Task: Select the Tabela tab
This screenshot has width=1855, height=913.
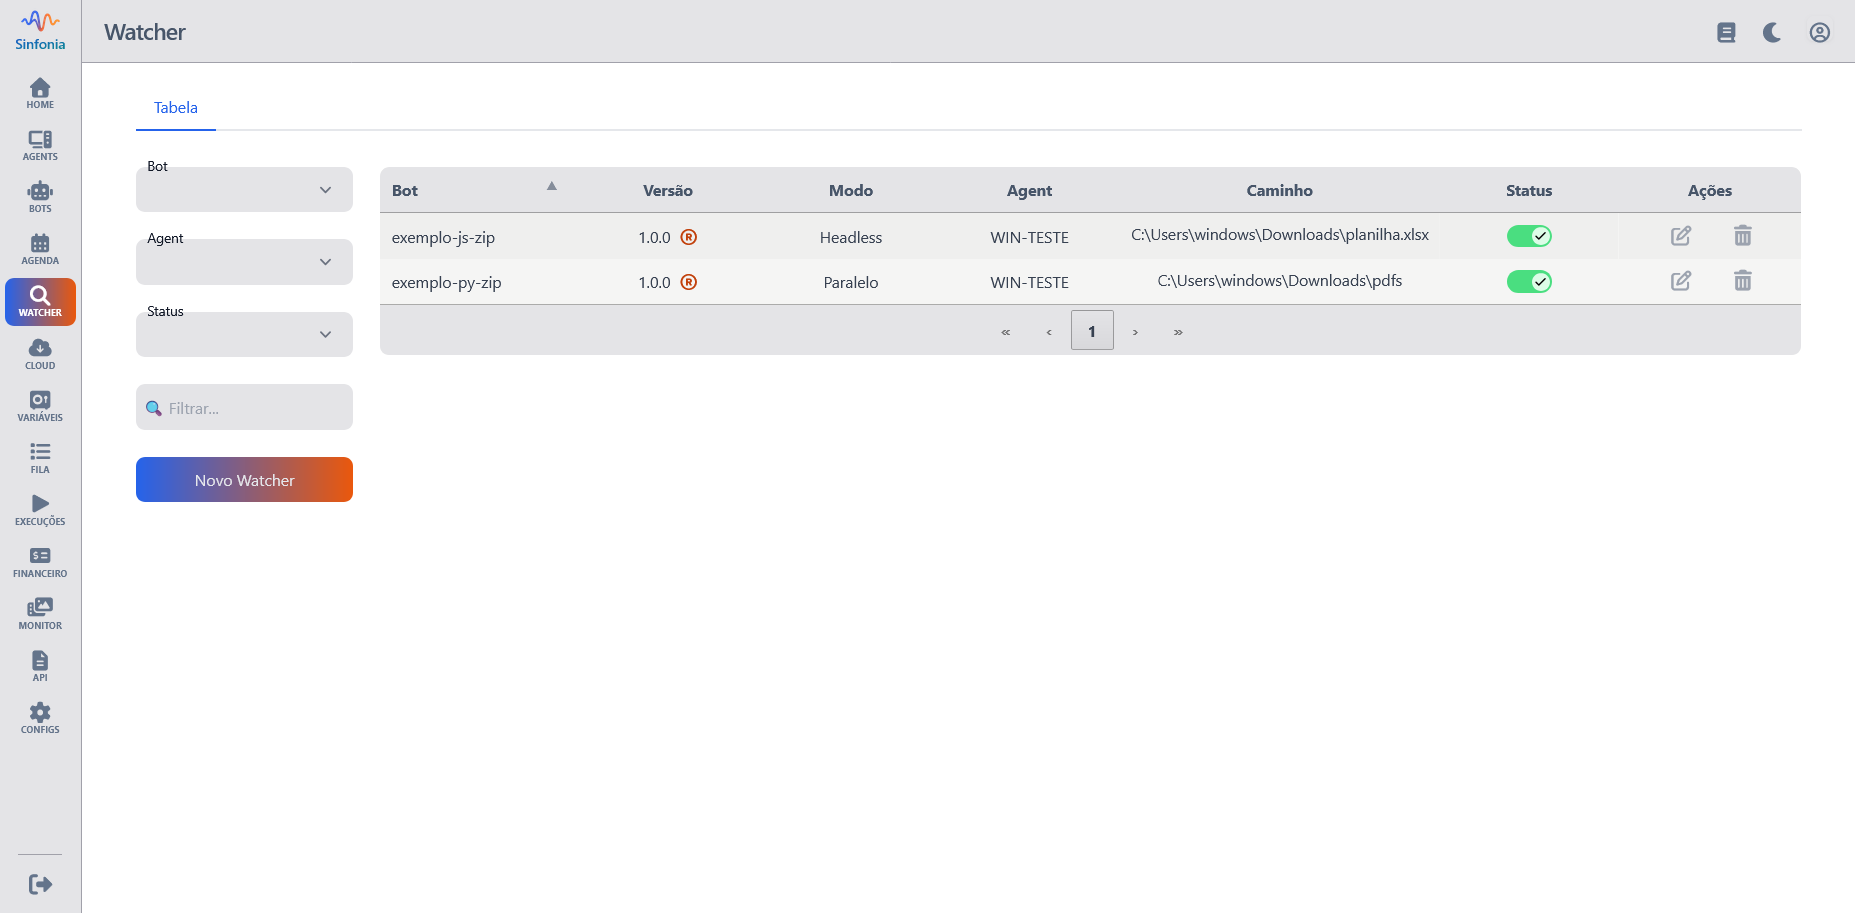Action: point(176,108)
